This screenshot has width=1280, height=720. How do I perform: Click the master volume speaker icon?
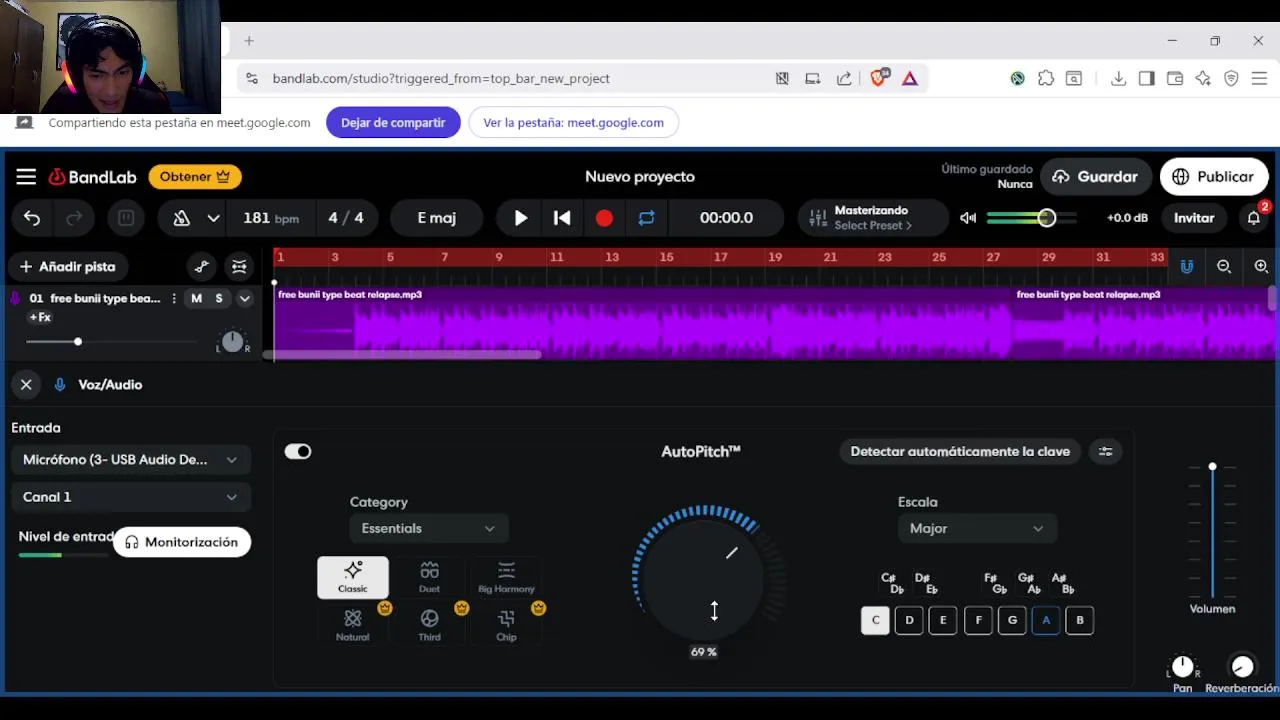[968, 218]
